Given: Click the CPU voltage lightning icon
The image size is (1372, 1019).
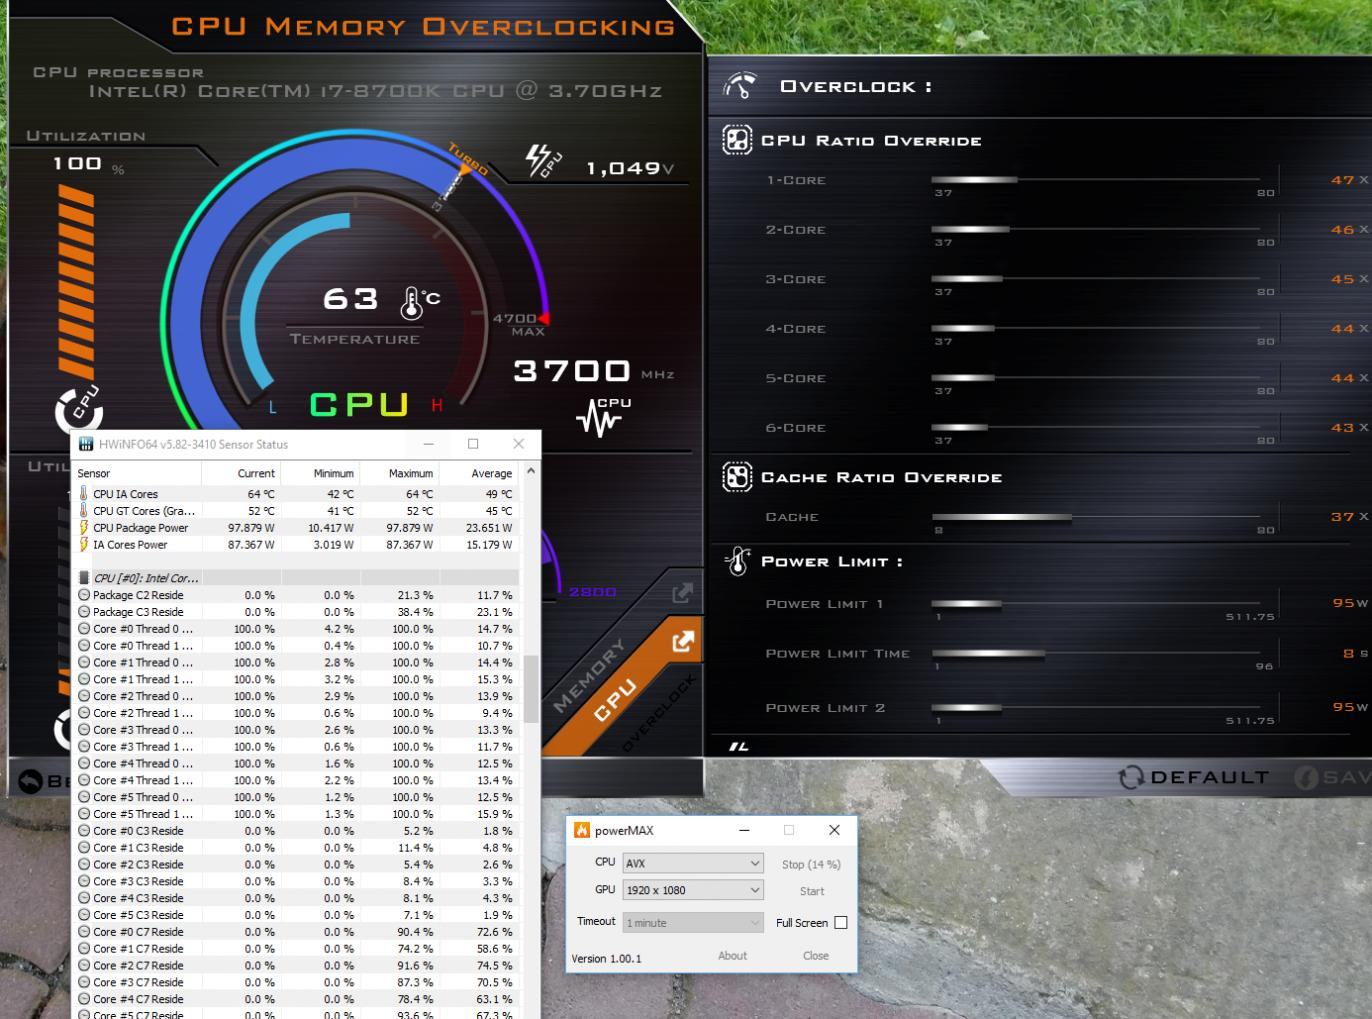Looking at the screenshot, I should [x=543, y=160].
